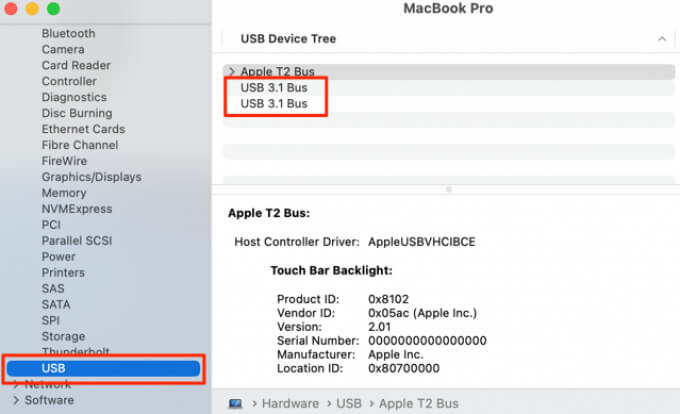Viewport: 680px width, 414px height.
Task: Zoom window with green button
Action: (x=53, y=9)
